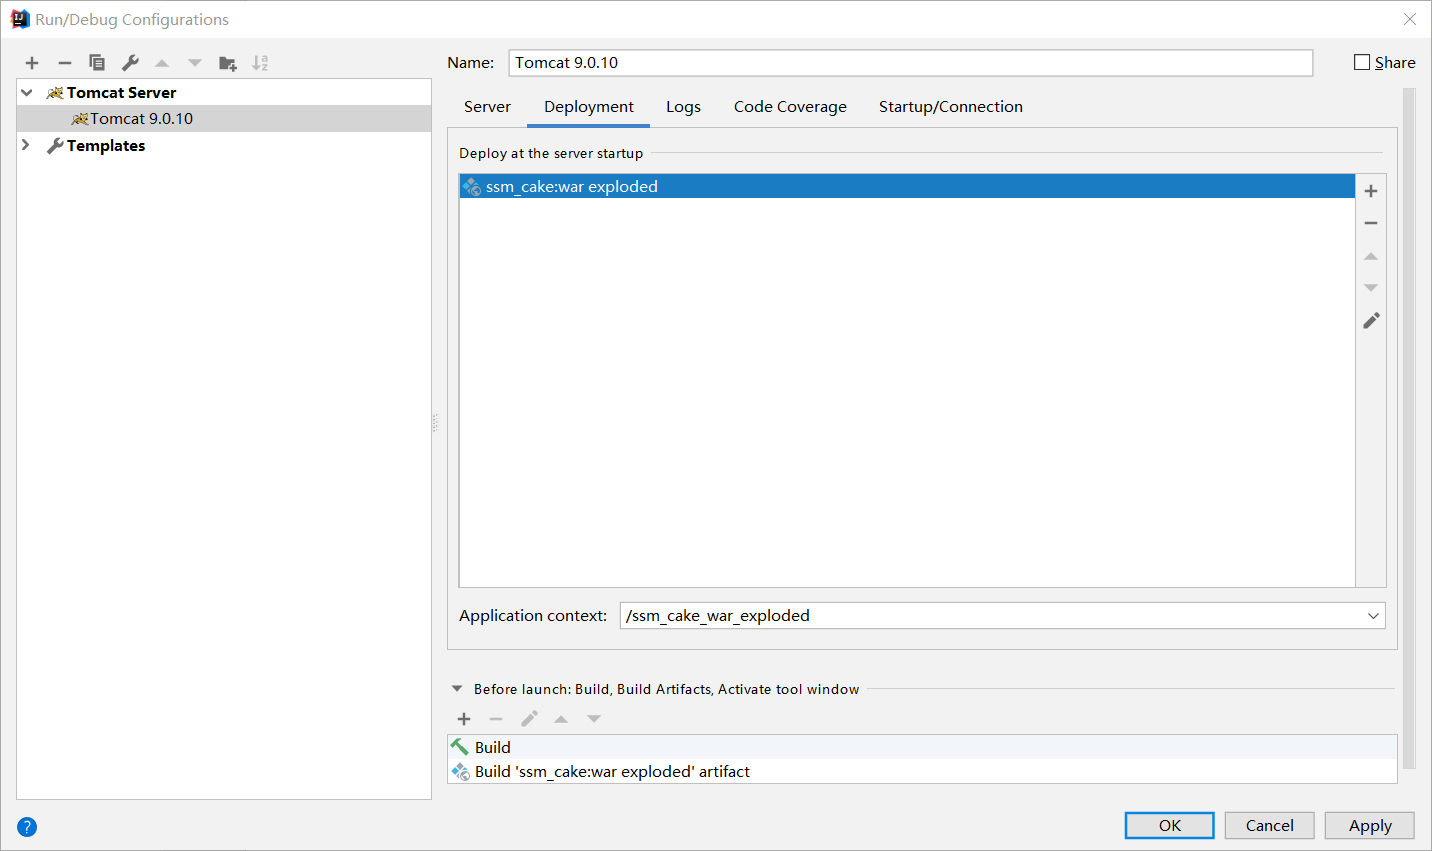
Task: Click the OK button
Action: (x=1170, y=825)
